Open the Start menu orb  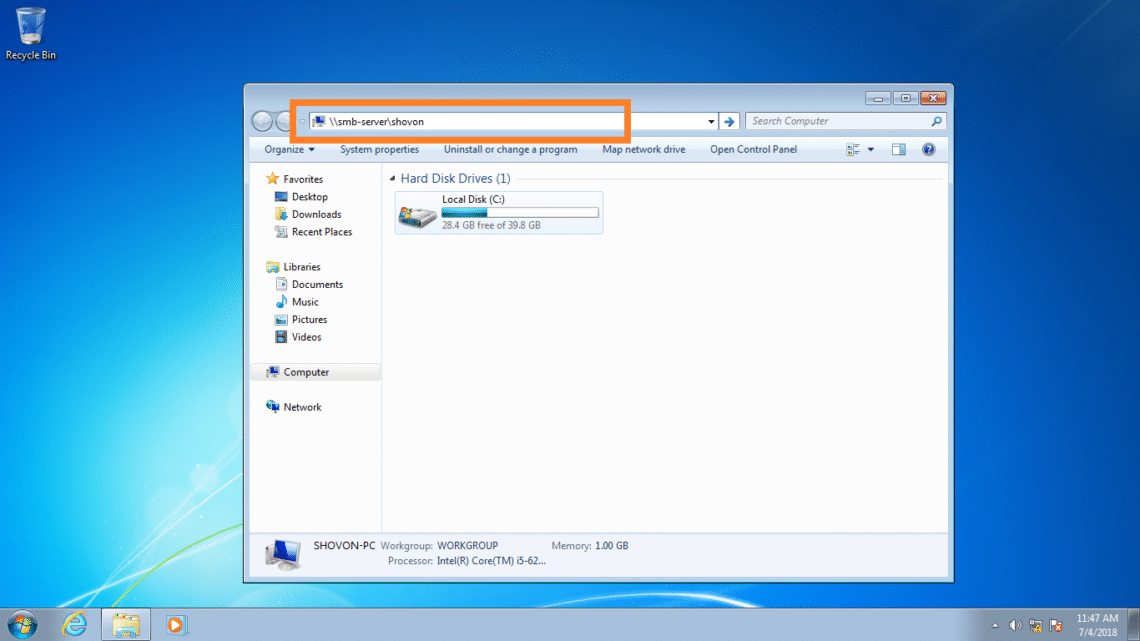pos(22,625)
